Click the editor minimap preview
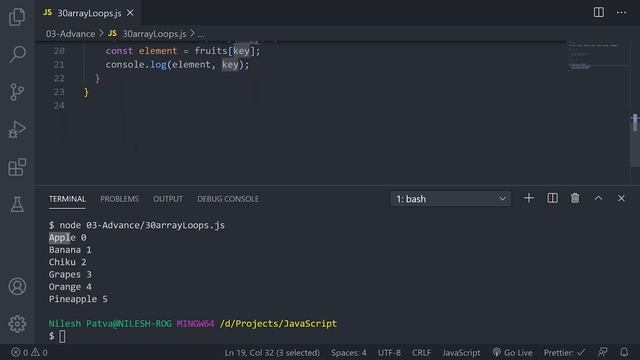 point(598,56)
